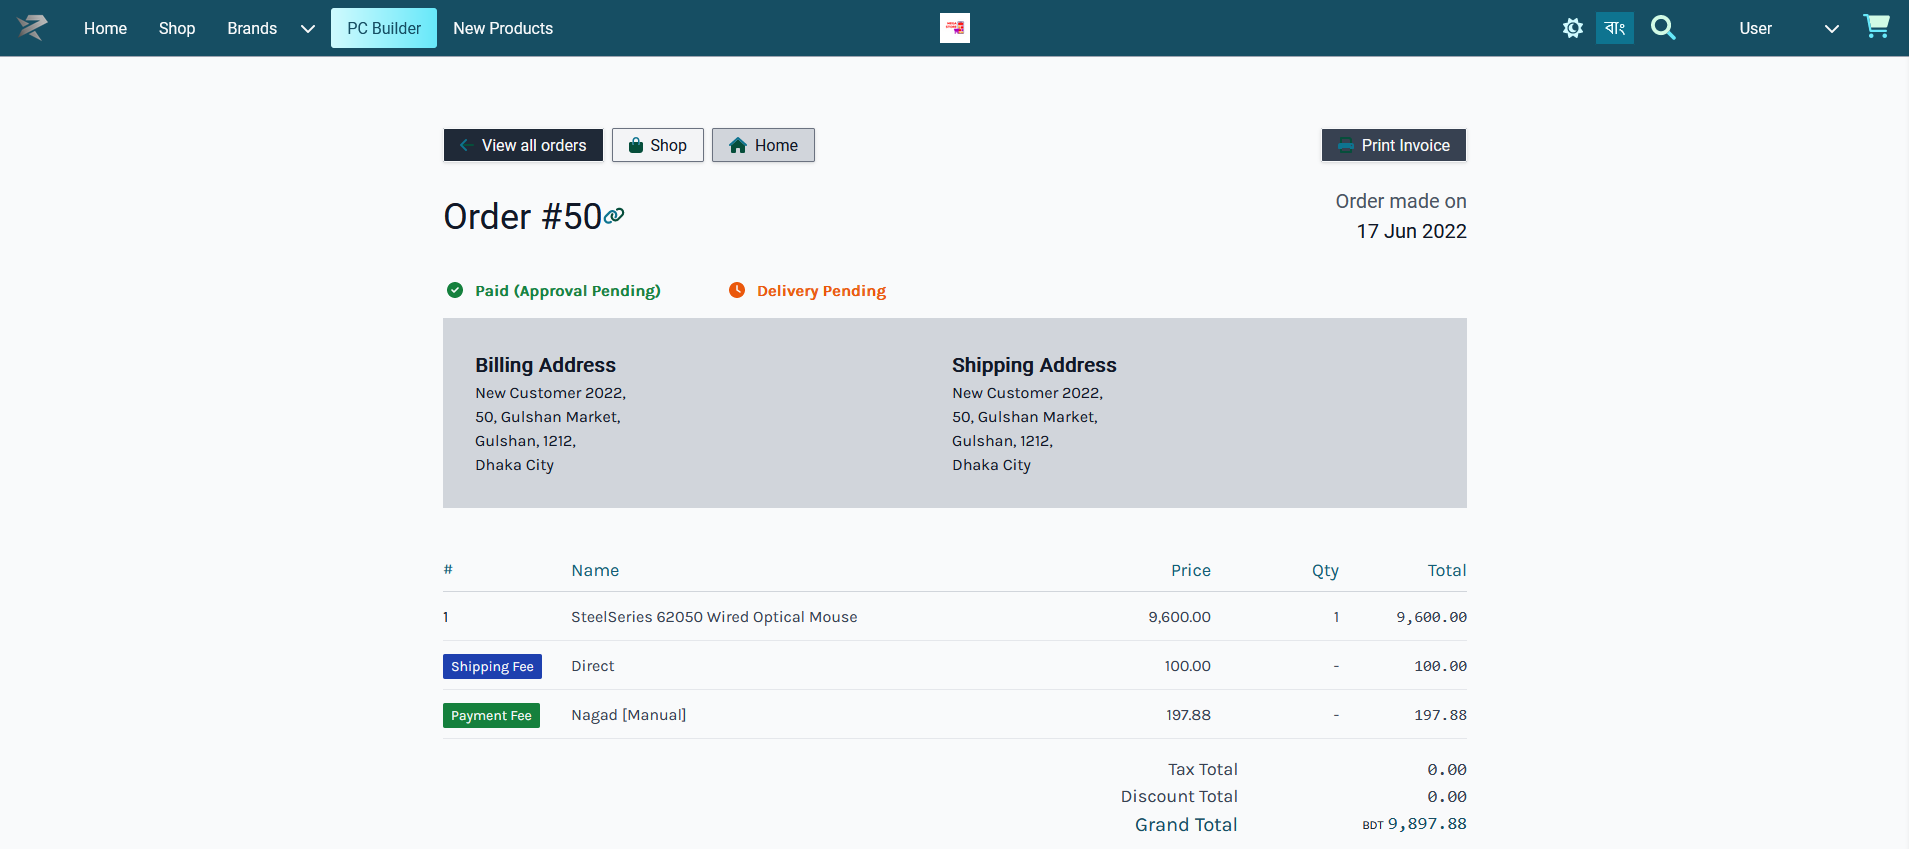Open the theme settings gear icon
The width and height of the screenshot is (1909, 849).
pos(1573,28)
